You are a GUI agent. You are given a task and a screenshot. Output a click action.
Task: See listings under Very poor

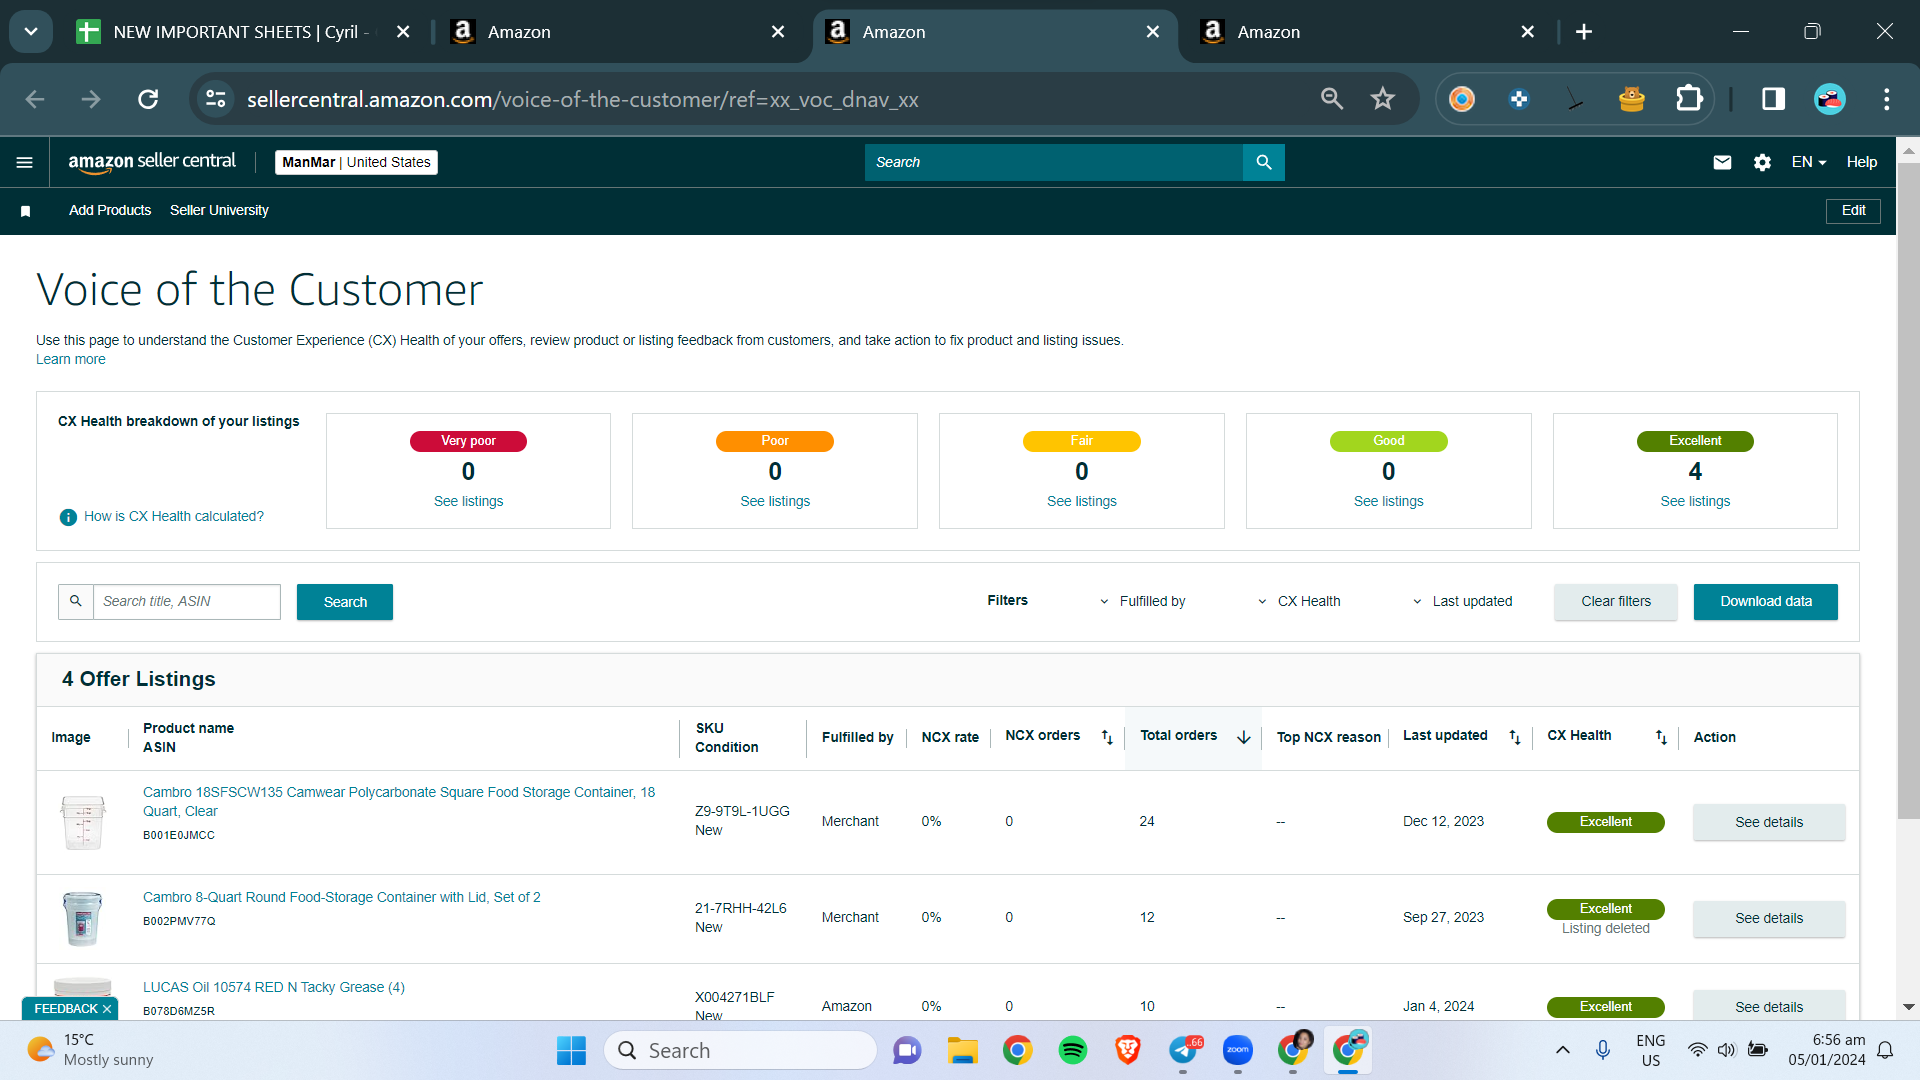click(x=469, y=501)
